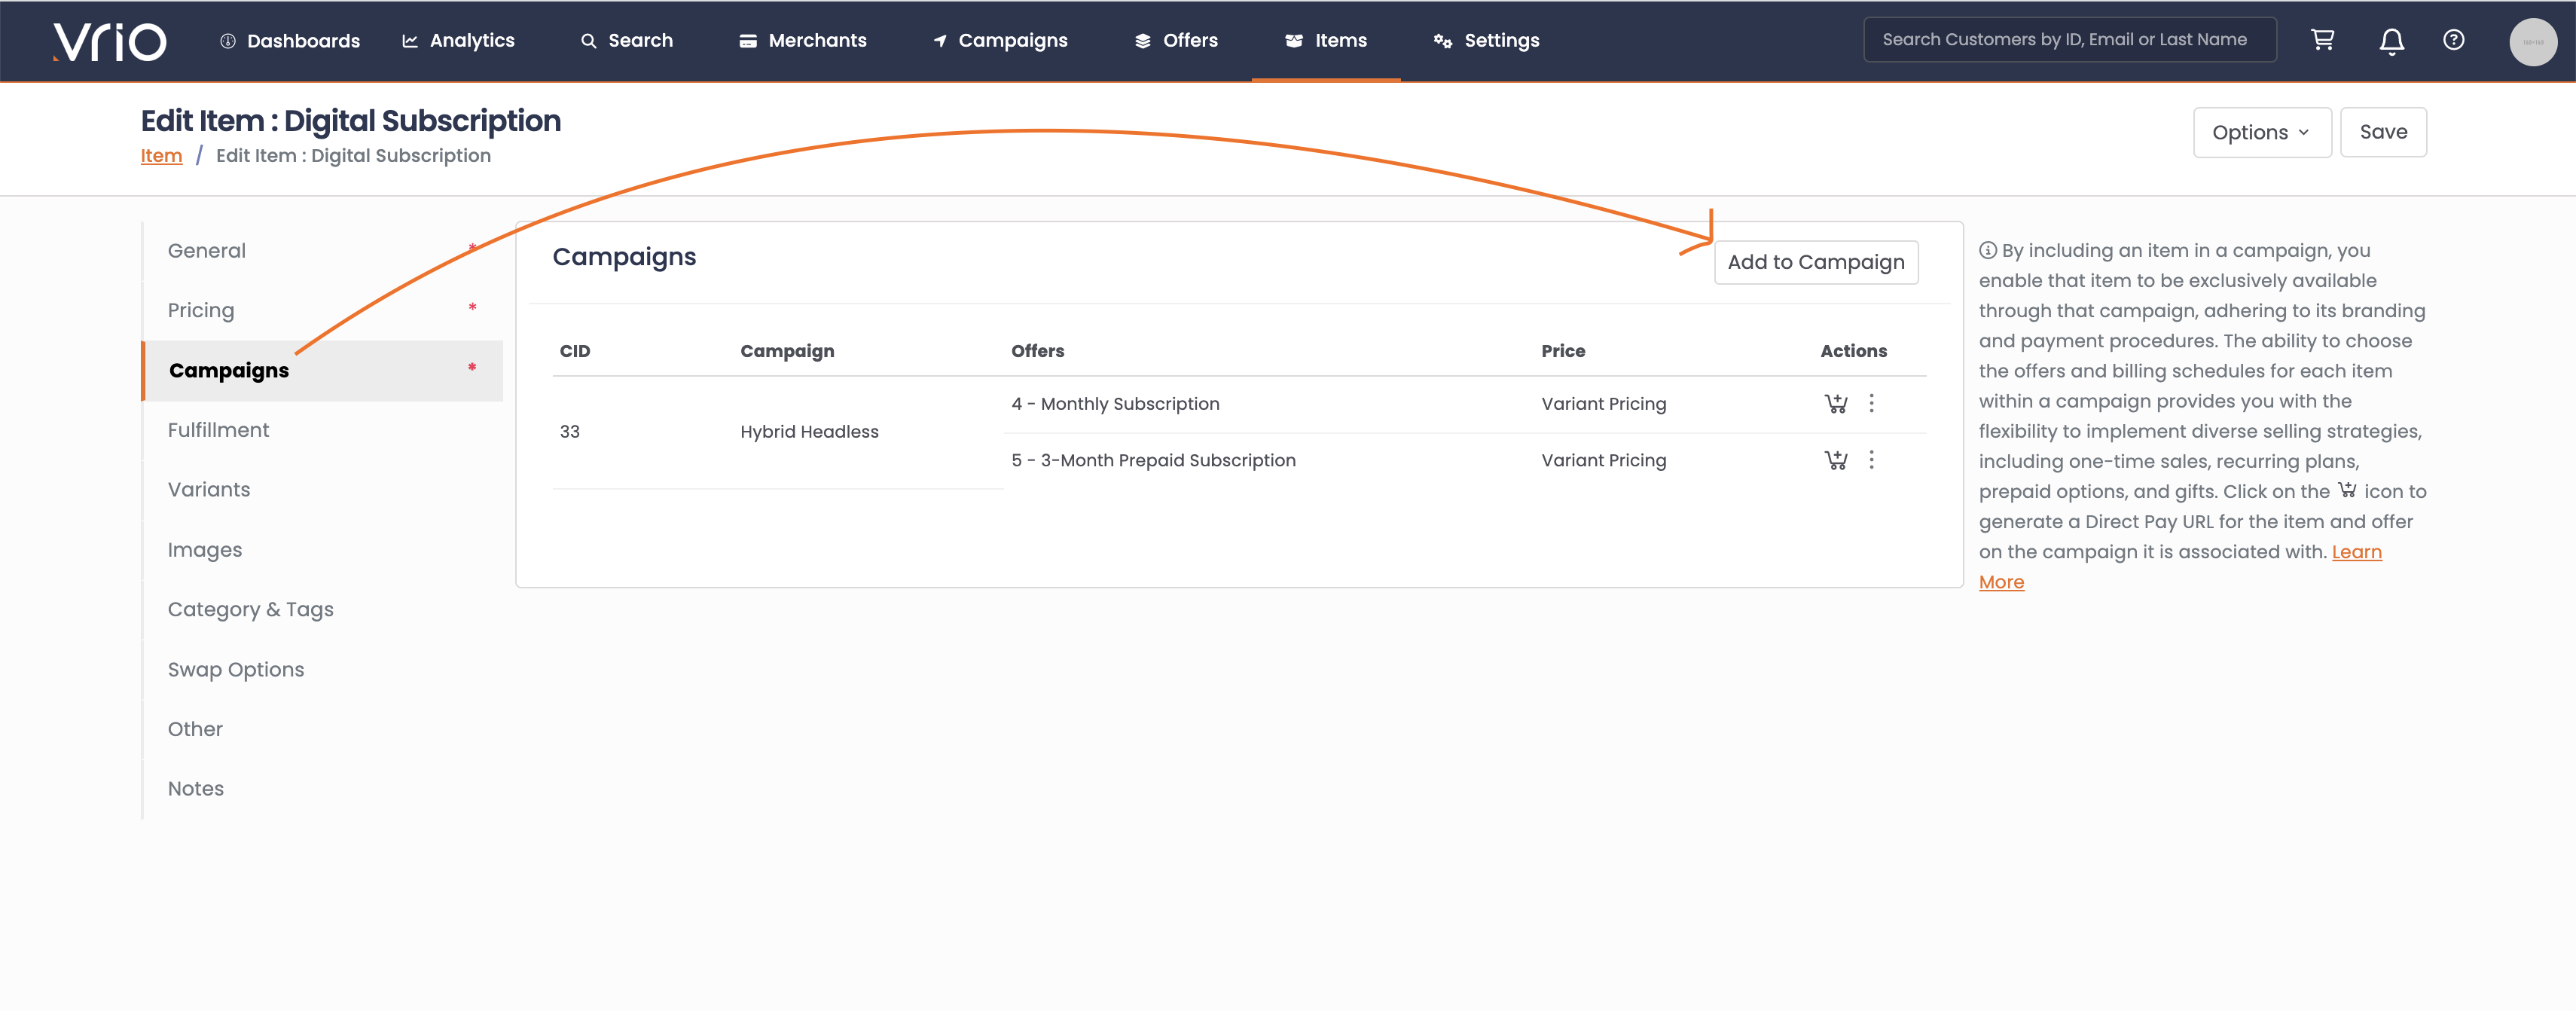This screenshot has width=2576, height=1011.
Task: Click CID value 33
Action: pos(569,432)
